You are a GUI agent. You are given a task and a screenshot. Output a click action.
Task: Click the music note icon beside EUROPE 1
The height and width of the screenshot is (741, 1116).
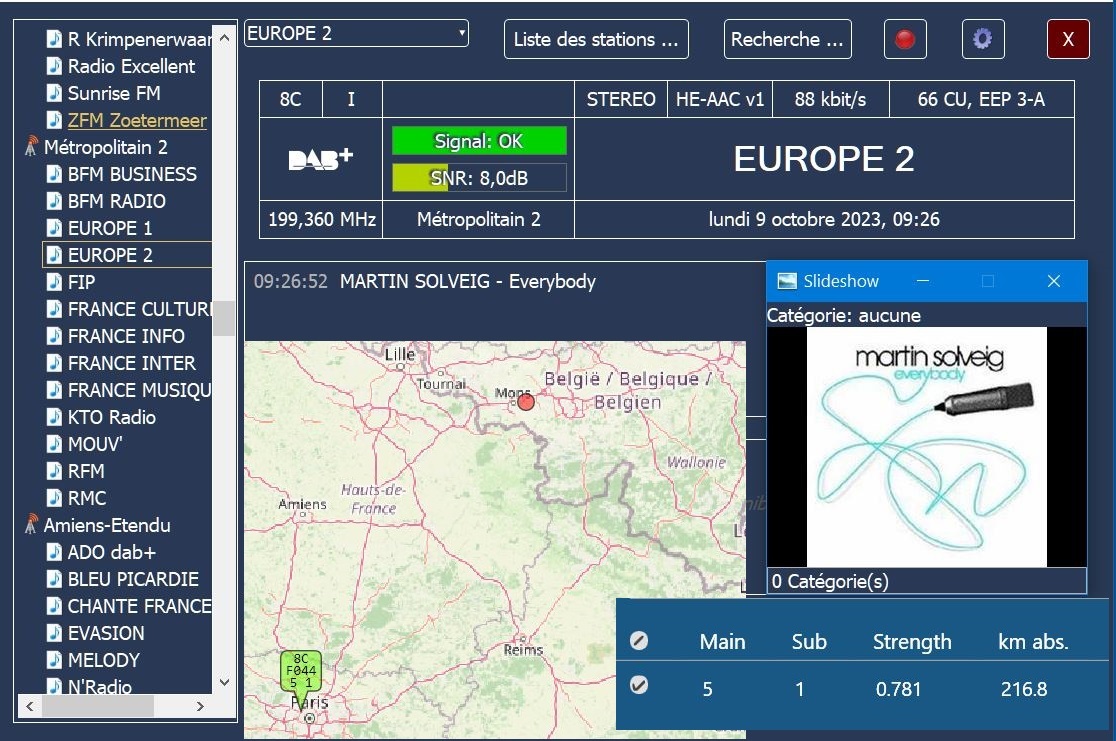pos(54,228)
